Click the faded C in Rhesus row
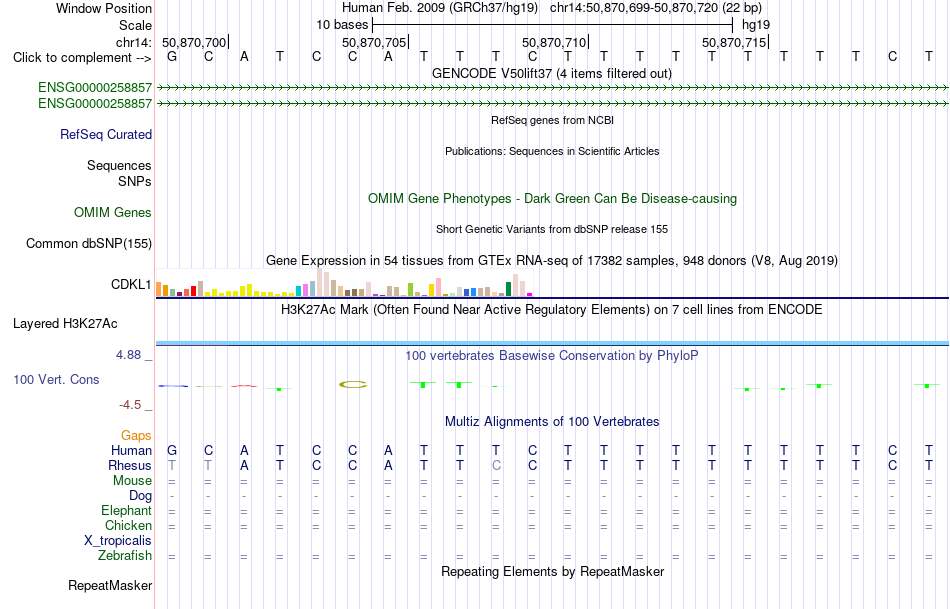 [x=496, y=465]
